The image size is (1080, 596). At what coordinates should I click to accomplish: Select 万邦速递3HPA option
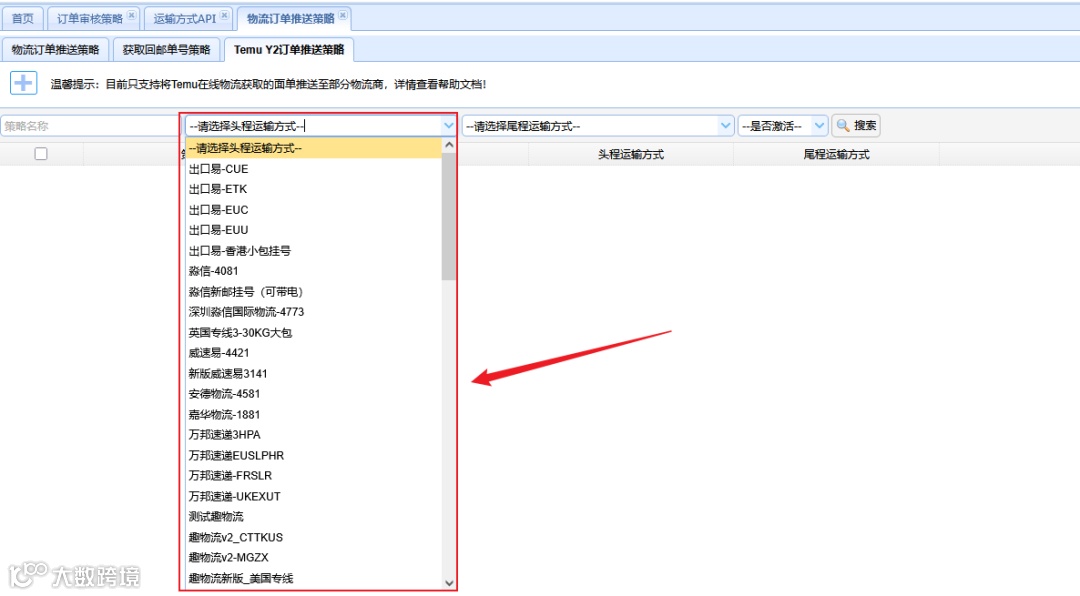tap(313, 435)
